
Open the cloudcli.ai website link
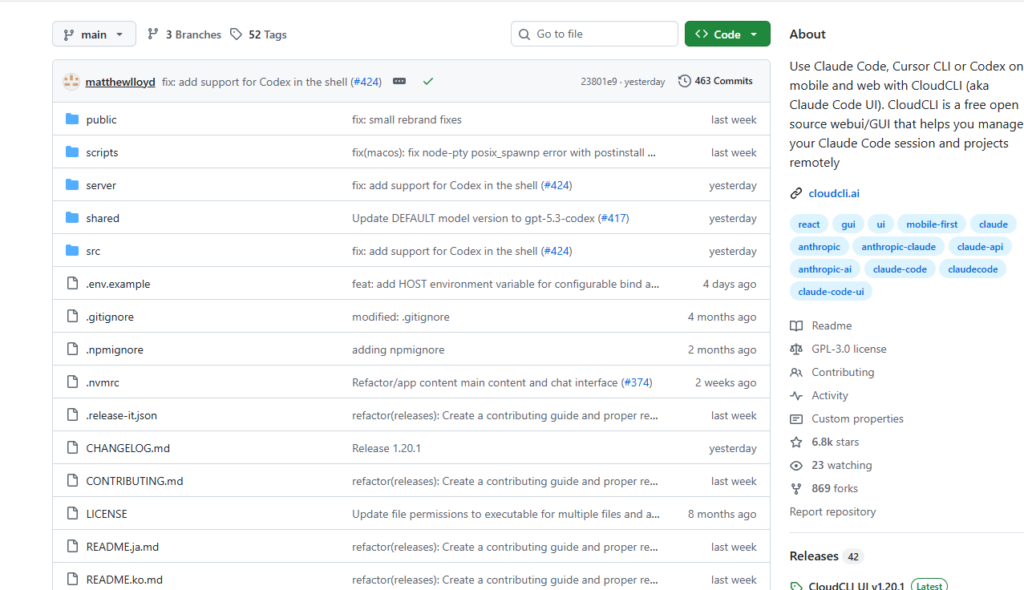(x=834, y=194)
